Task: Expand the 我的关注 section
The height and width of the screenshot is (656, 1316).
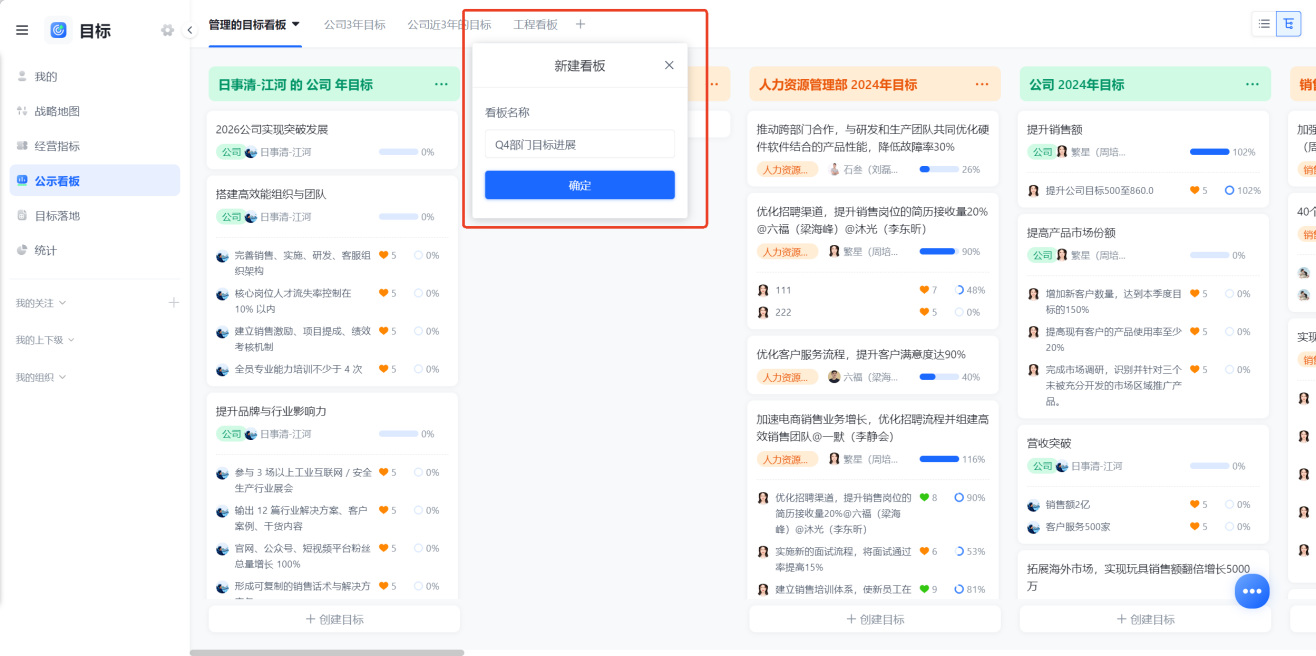Action: coord(41,303)
